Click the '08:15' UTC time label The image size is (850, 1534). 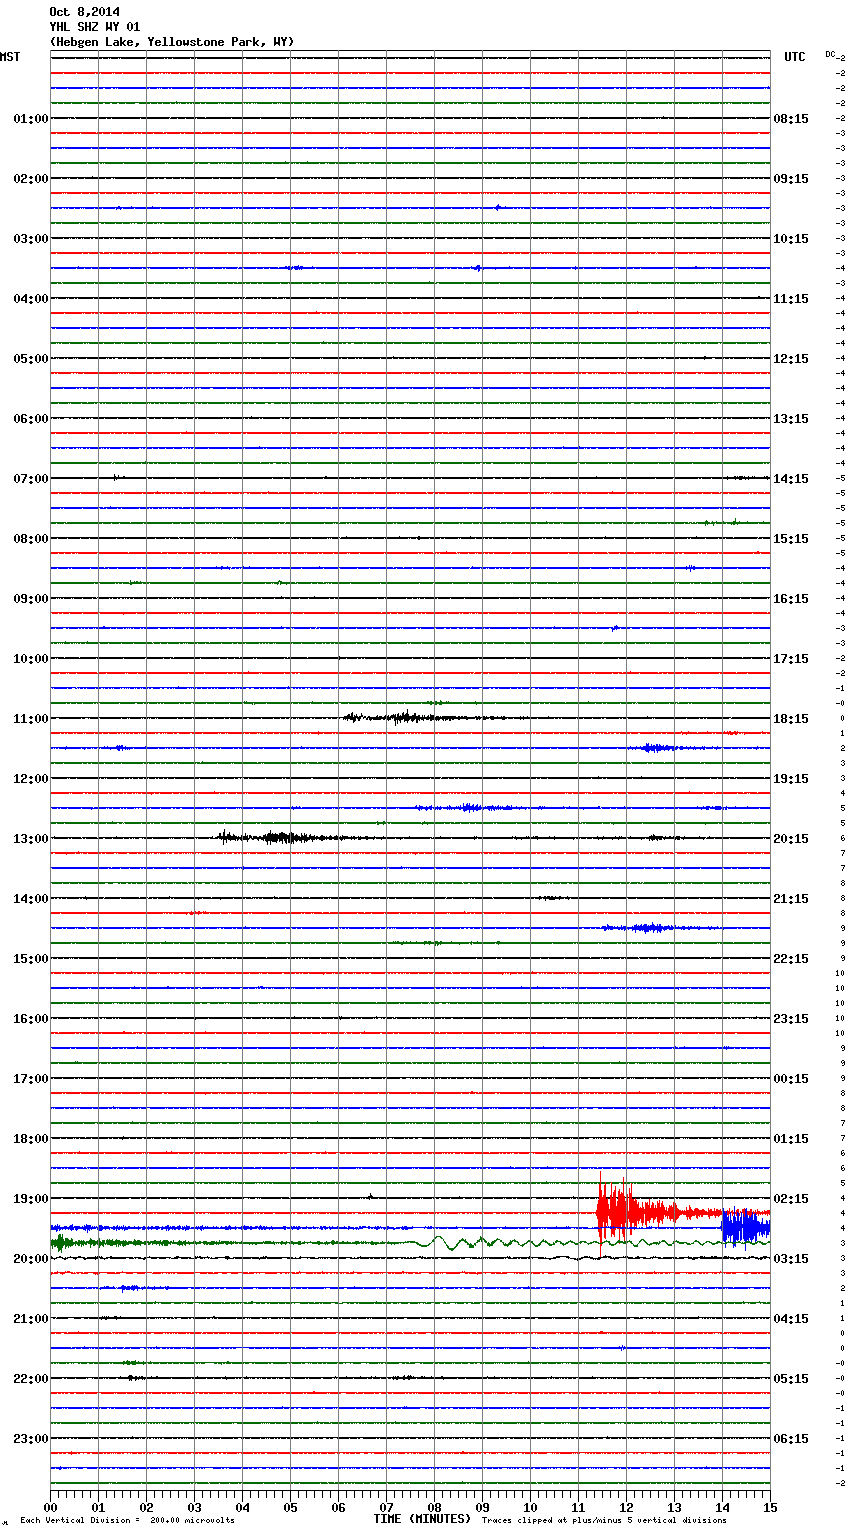pos(791,118)
